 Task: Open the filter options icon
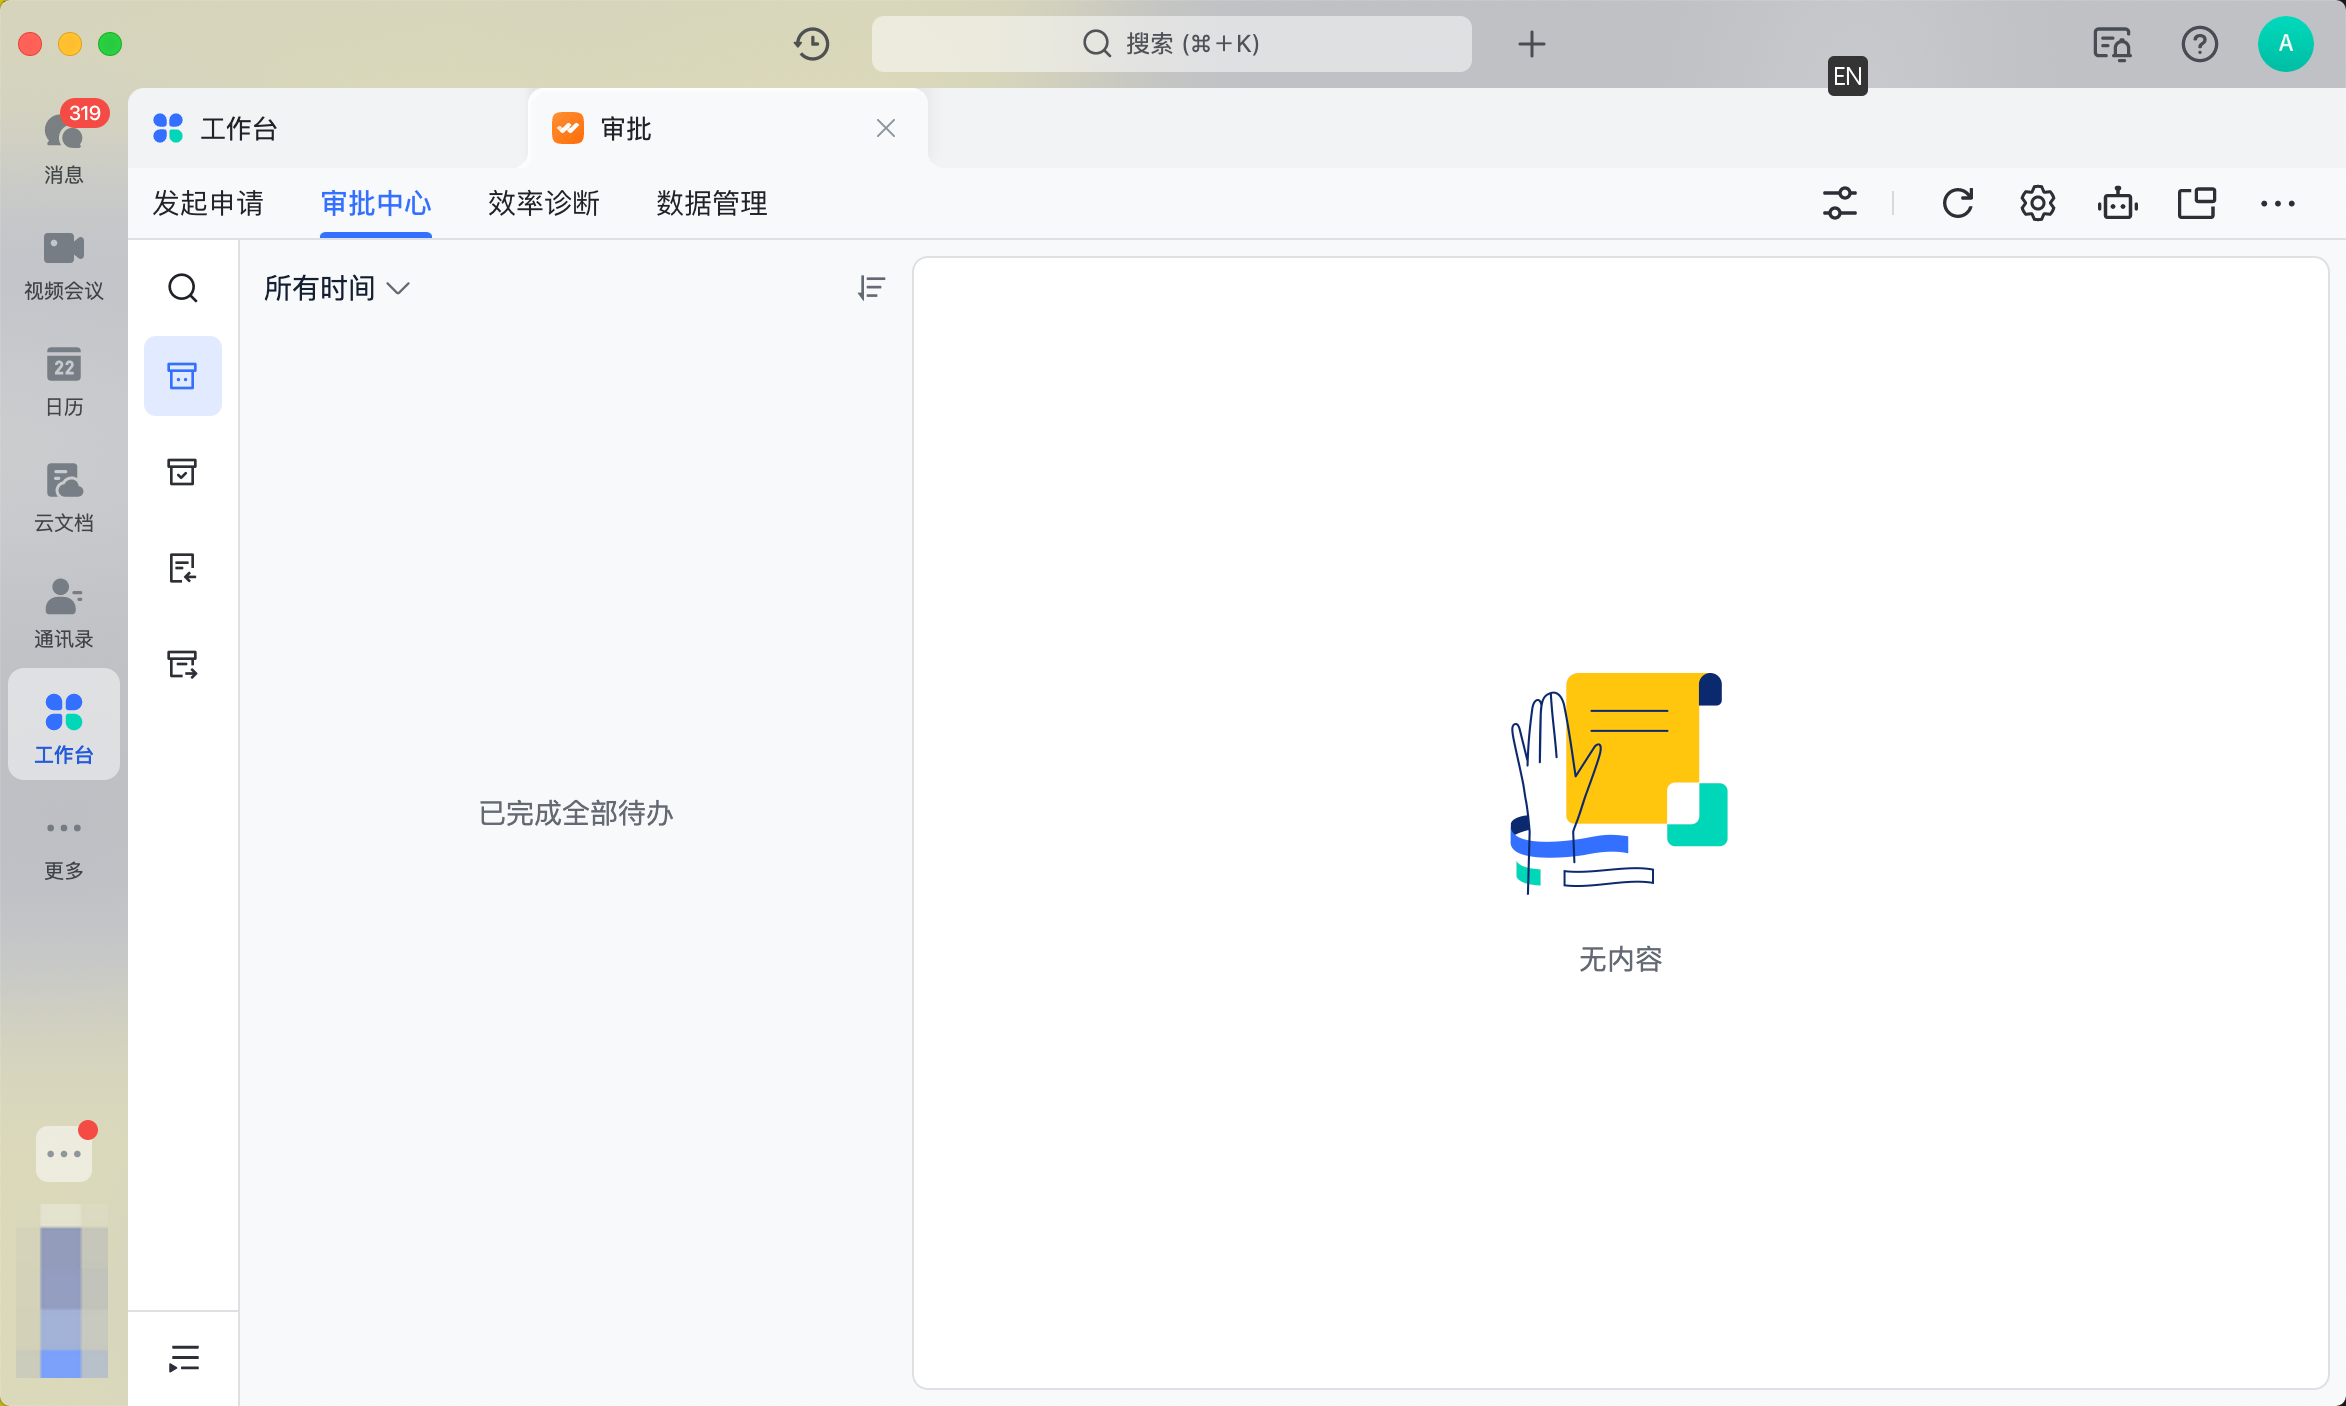1840,203
